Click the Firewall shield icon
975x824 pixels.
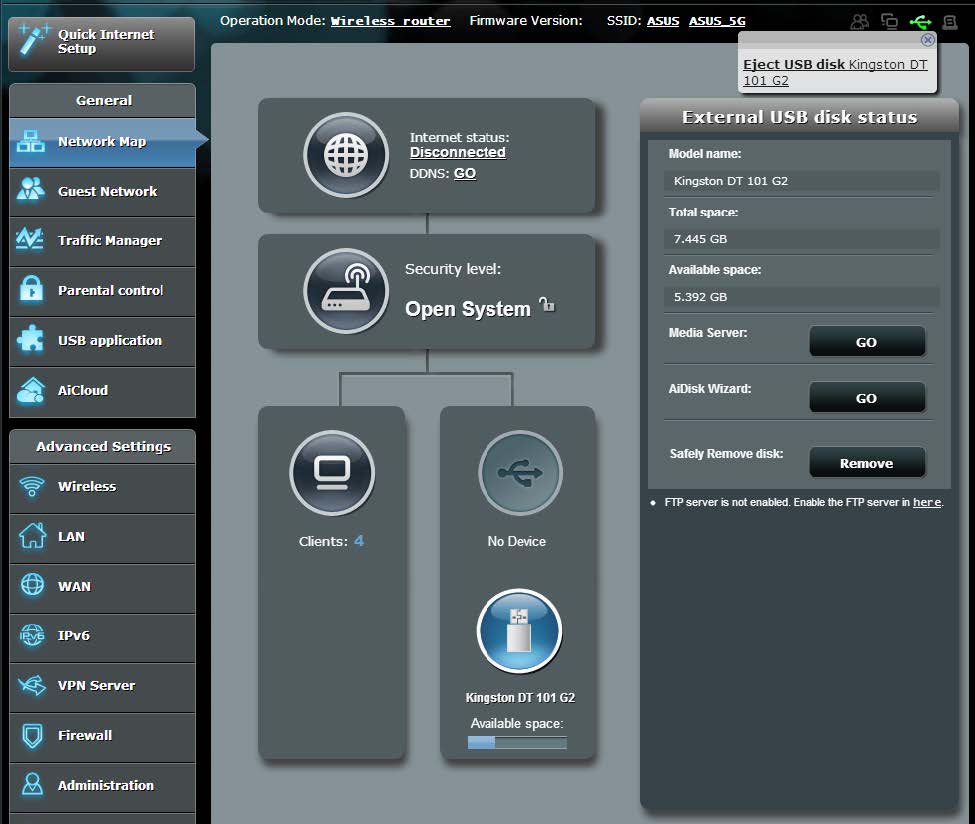click(32, 736)
